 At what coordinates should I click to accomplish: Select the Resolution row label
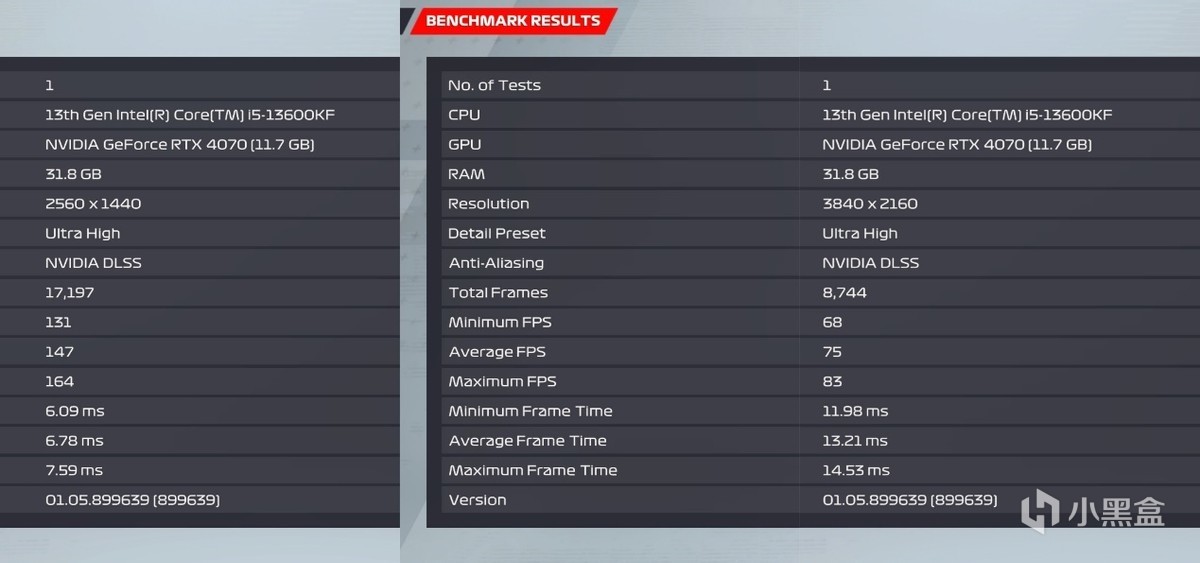tap(488, 204)
